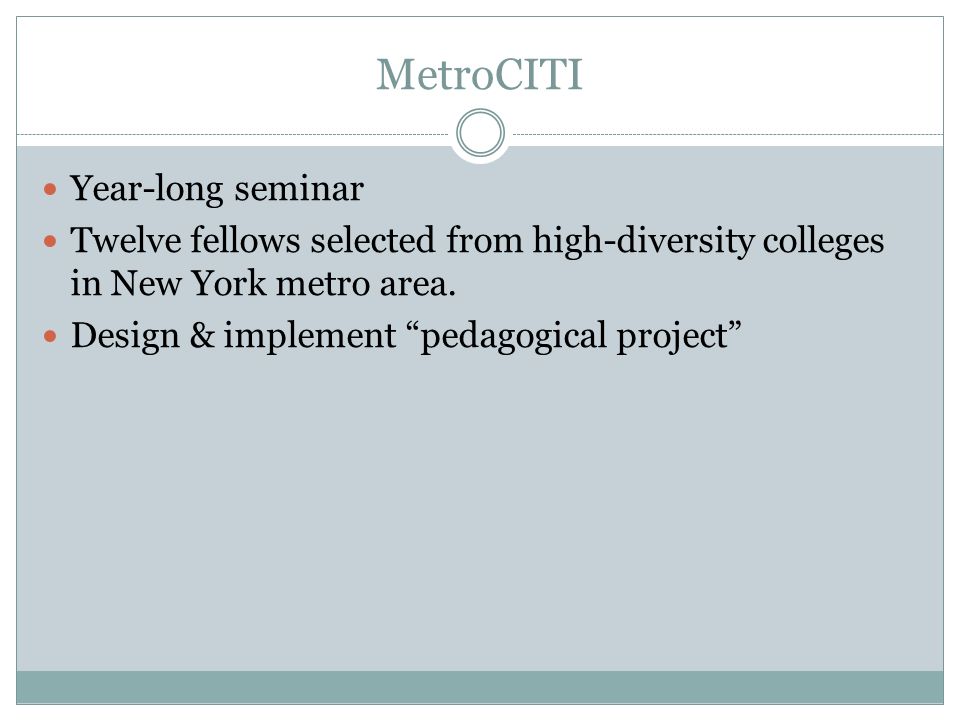960x720 pixels.
Task: Click the orange bullet before Design & implement
Action: [x=50, y=336]
